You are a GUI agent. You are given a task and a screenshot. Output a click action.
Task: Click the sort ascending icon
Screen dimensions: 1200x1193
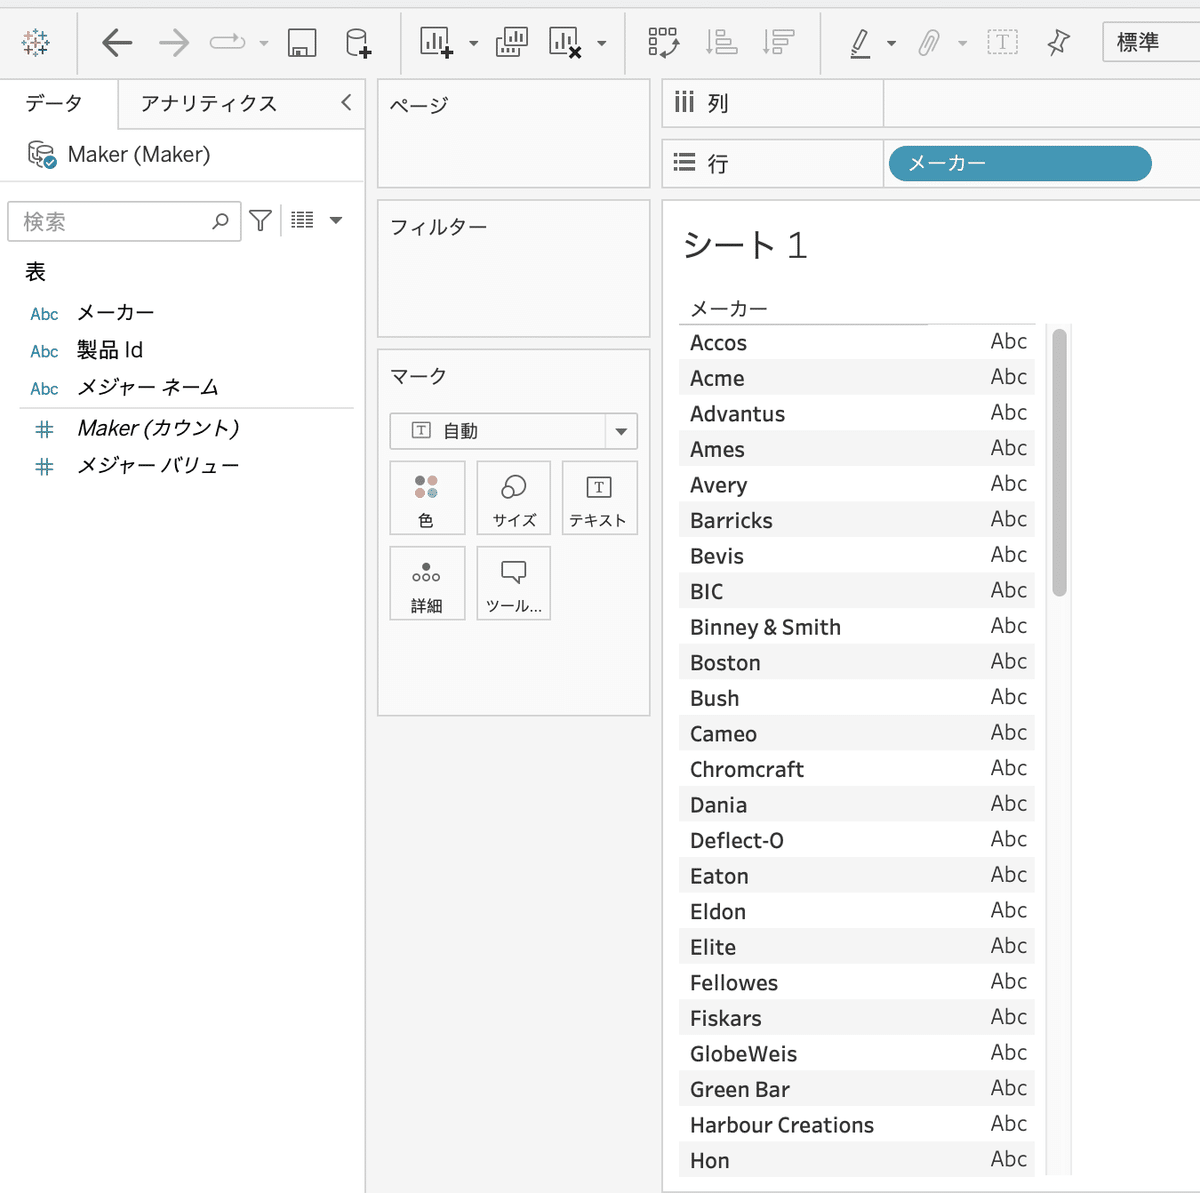(x=721, y=42)
